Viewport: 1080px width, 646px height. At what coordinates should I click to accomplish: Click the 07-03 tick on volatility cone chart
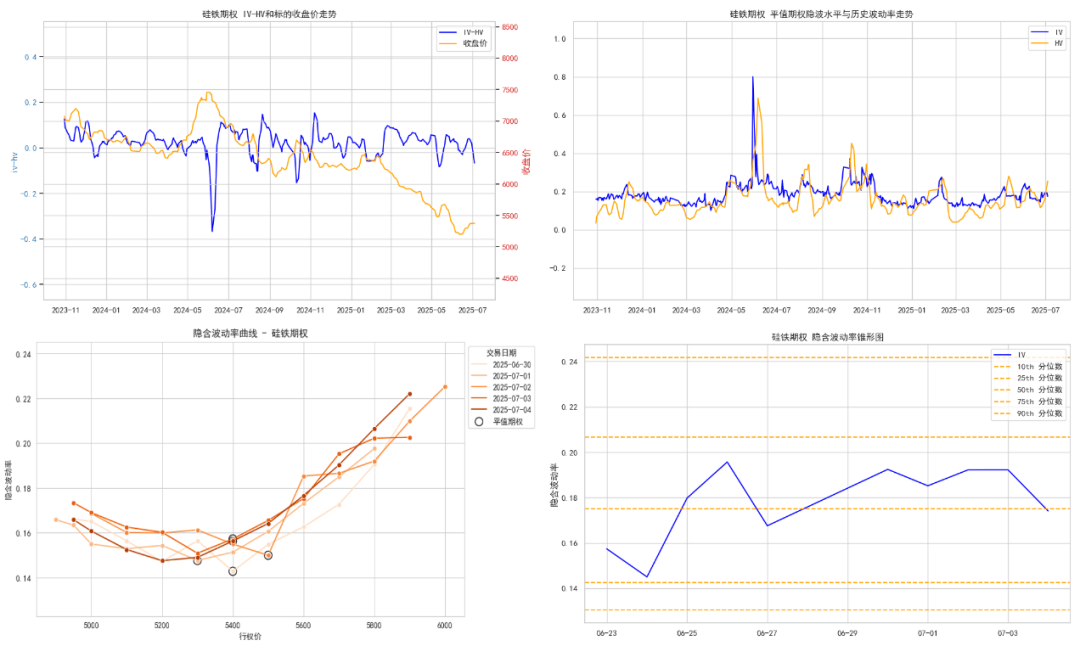coord(1008,634)
